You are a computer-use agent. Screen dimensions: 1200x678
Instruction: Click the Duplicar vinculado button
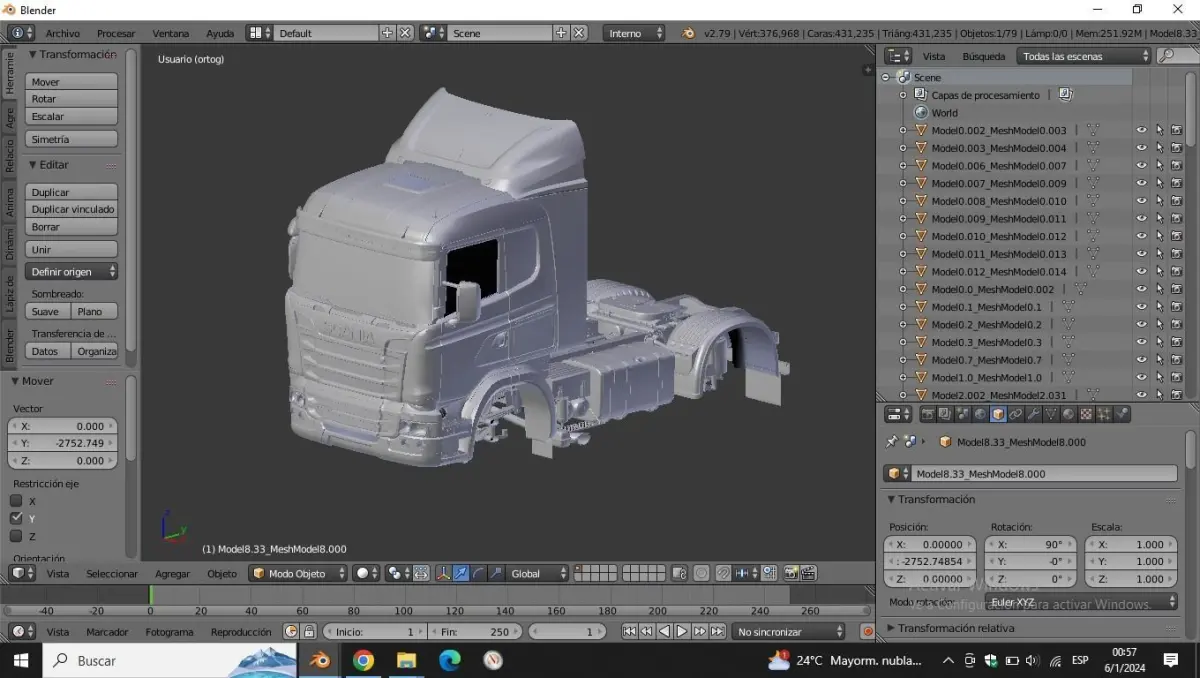point(72,209)
